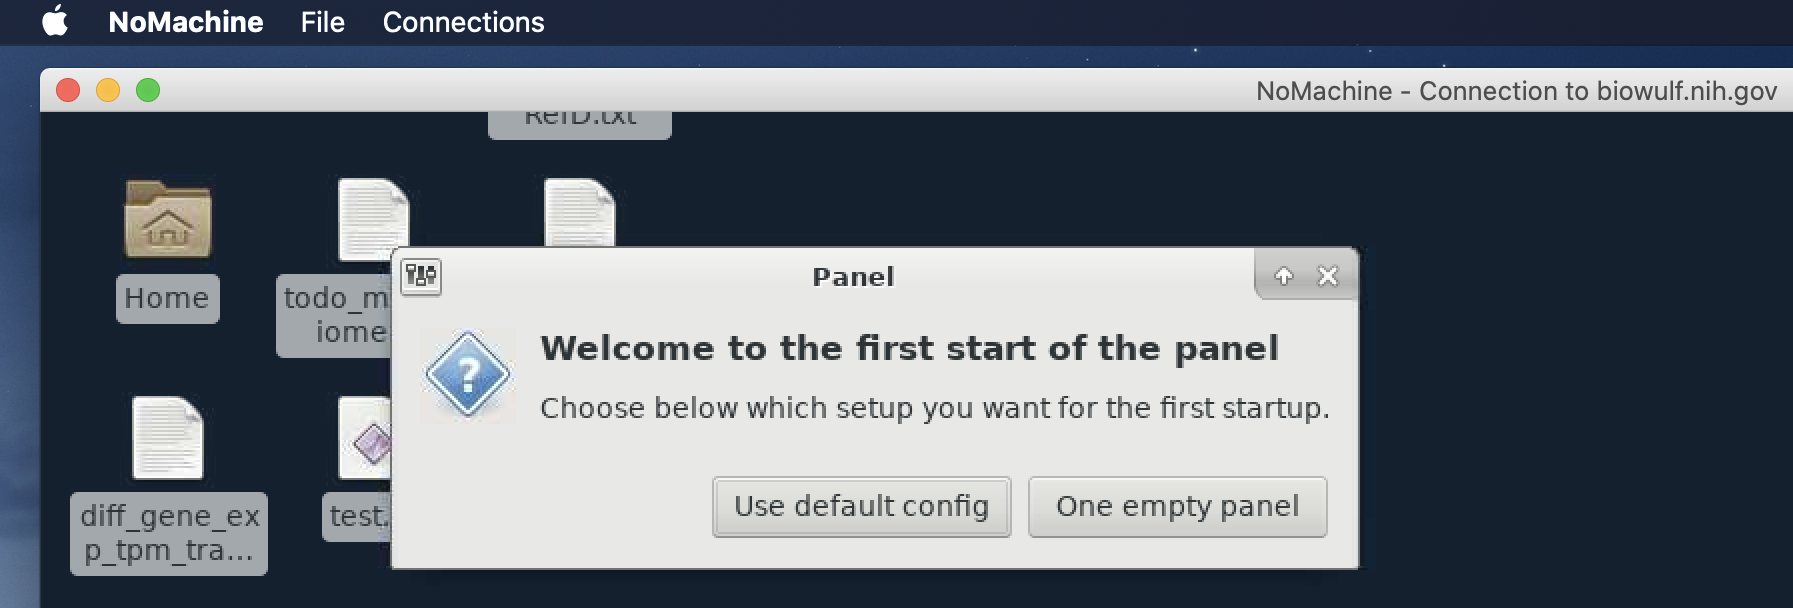The image size is (1793, 608).
Task: Open the Home folder icon
Action: click(167, 219)
